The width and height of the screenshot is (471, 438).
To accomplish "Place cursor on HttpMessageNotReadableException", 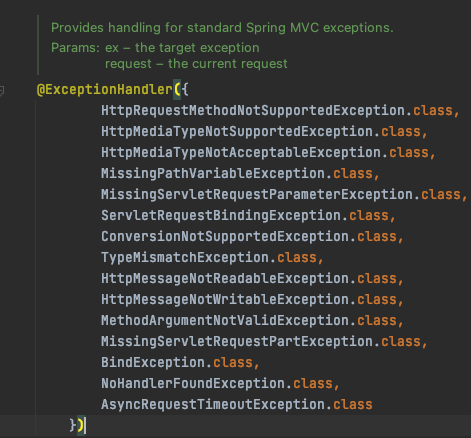I will 225,278.
